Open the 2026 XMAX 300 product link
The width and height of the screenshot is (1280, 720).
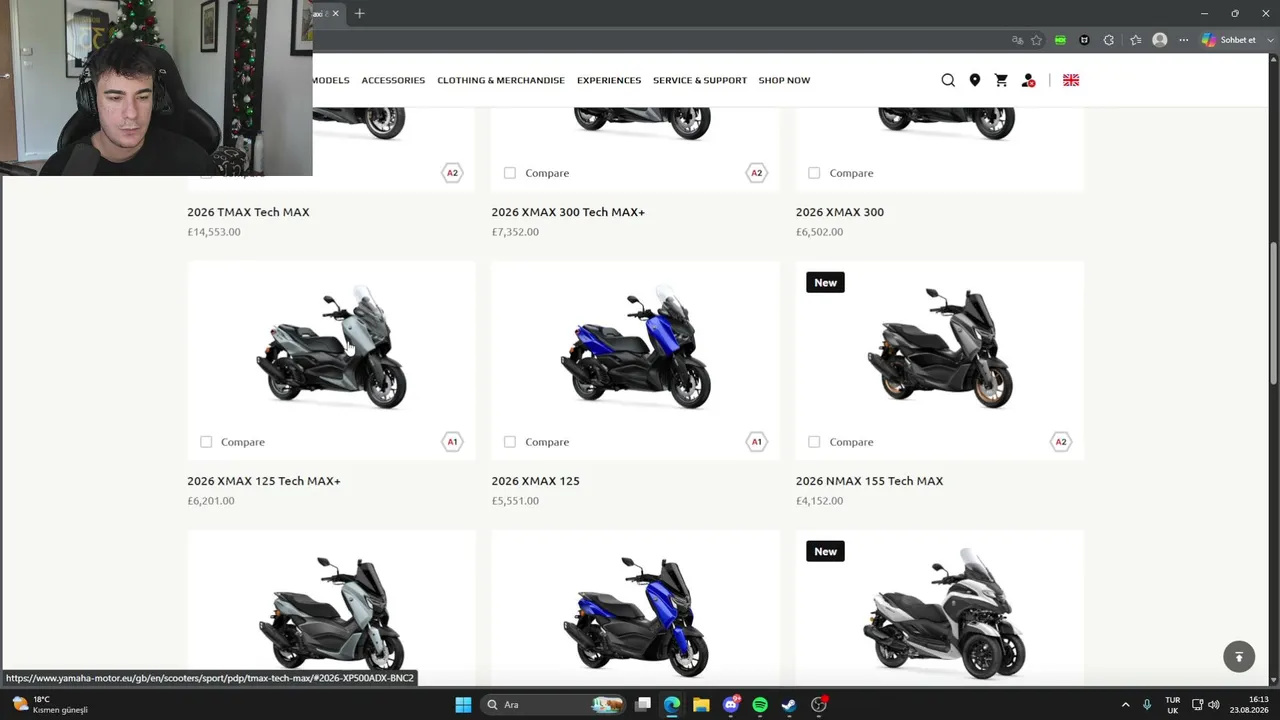point(840,212)
